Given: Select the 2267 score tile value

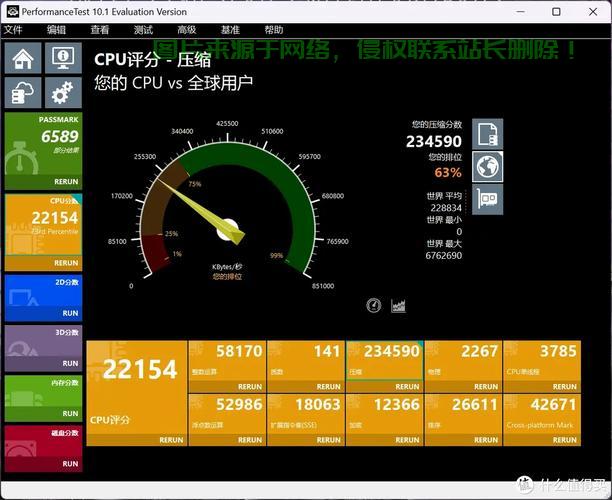Looking at the screenshot, I should (x=479, y=351).
